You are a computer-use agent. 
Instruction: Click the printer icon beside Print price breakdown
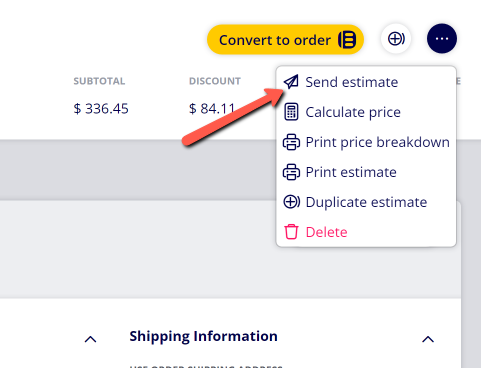(291, 142)
